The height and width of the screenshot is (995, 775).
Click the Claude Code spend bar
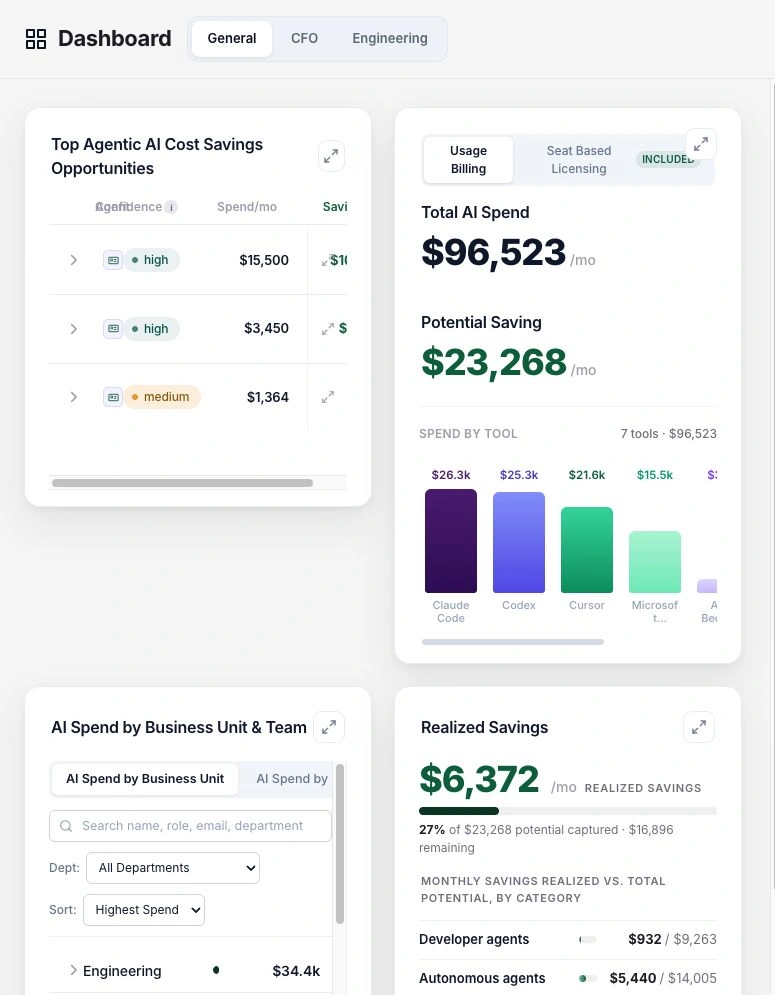451,541
